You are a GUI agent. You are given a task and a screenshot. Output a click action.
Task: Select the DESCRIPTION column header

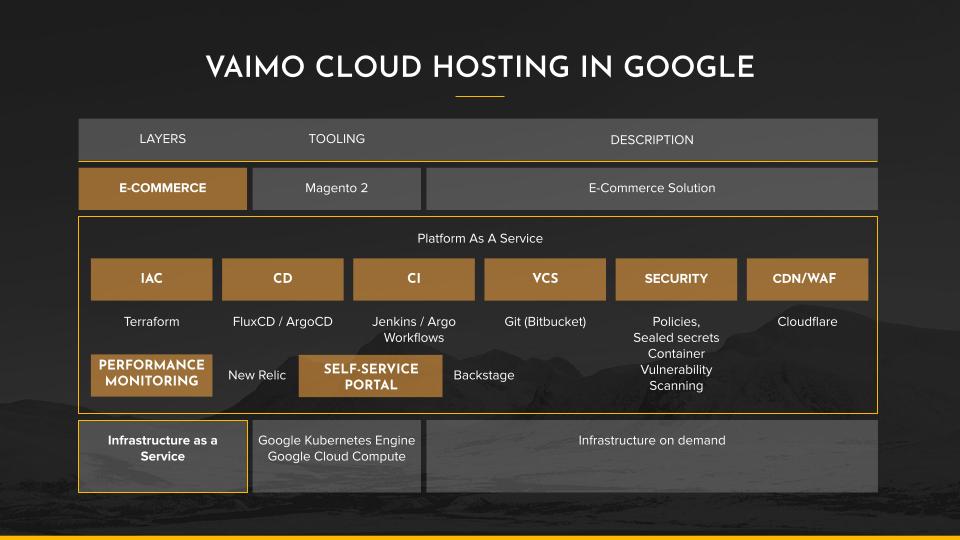pyautogui.click(x=652, y=140)
